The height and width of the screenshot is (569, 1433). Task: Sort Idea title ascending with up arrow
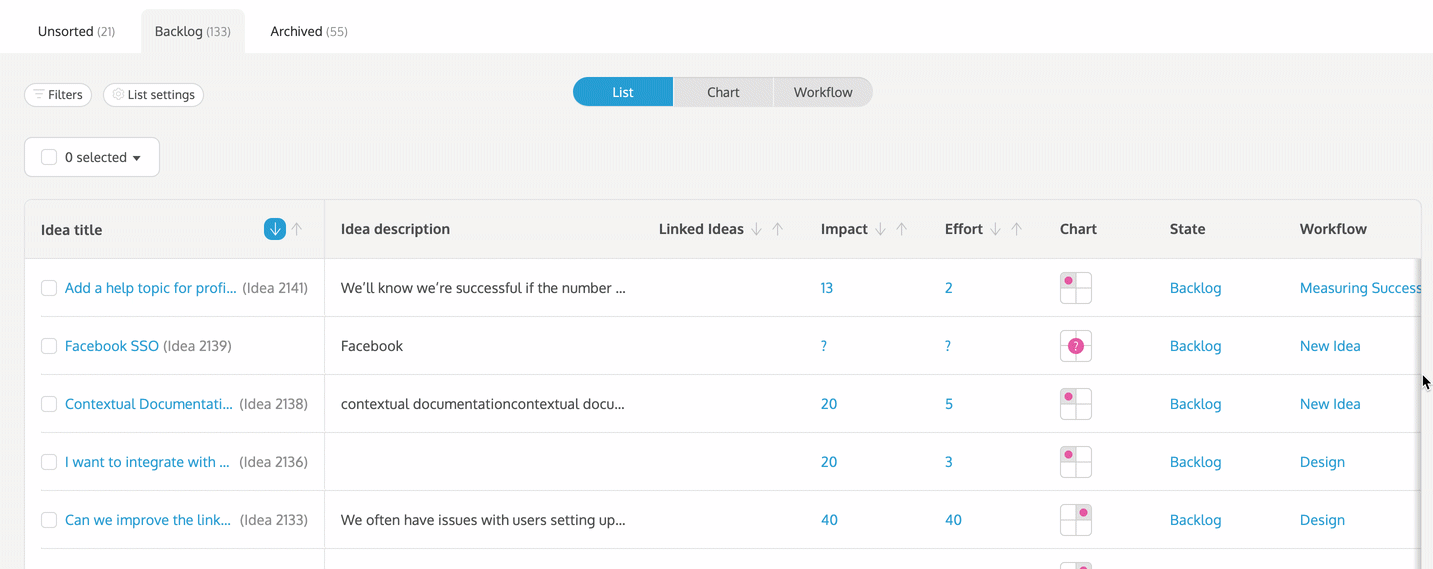click(x=297, y=229)
